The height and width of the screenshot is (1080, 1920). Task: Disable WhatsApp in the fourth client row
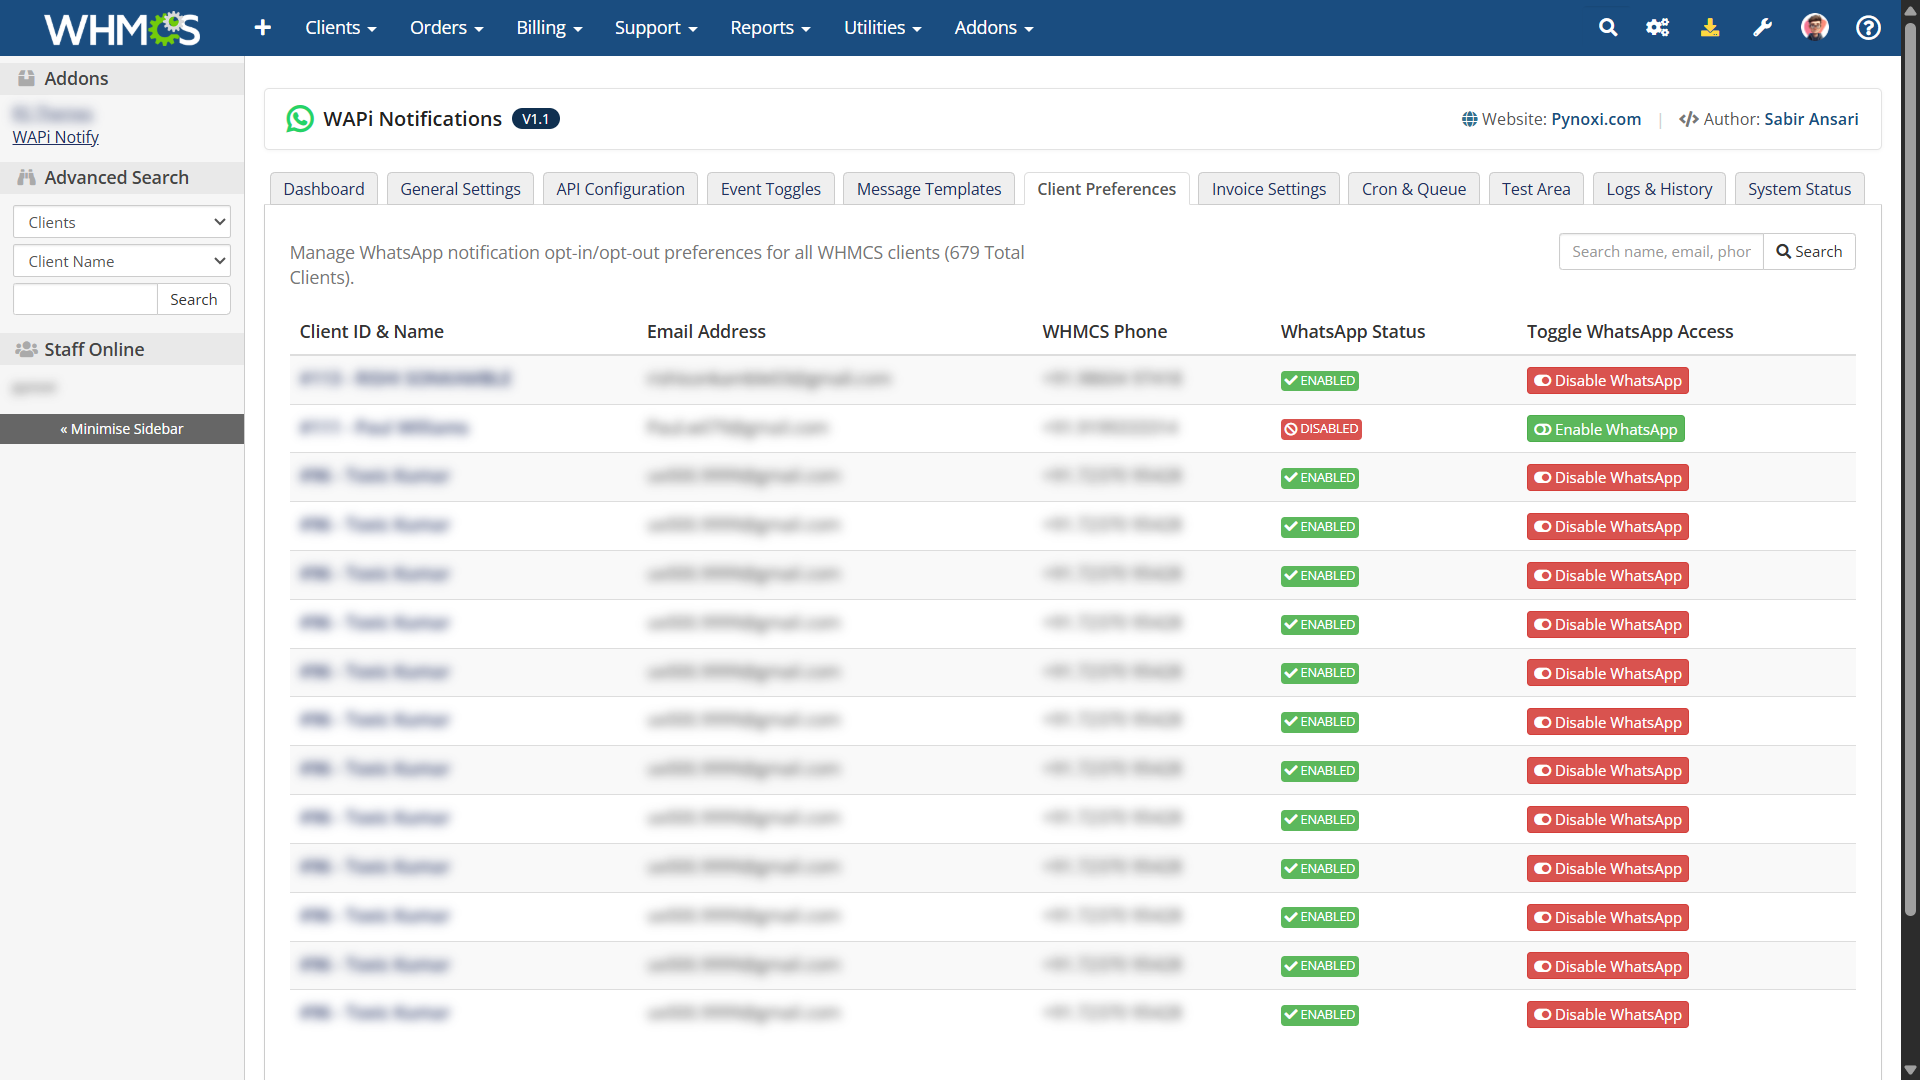tap(1607, 527)
